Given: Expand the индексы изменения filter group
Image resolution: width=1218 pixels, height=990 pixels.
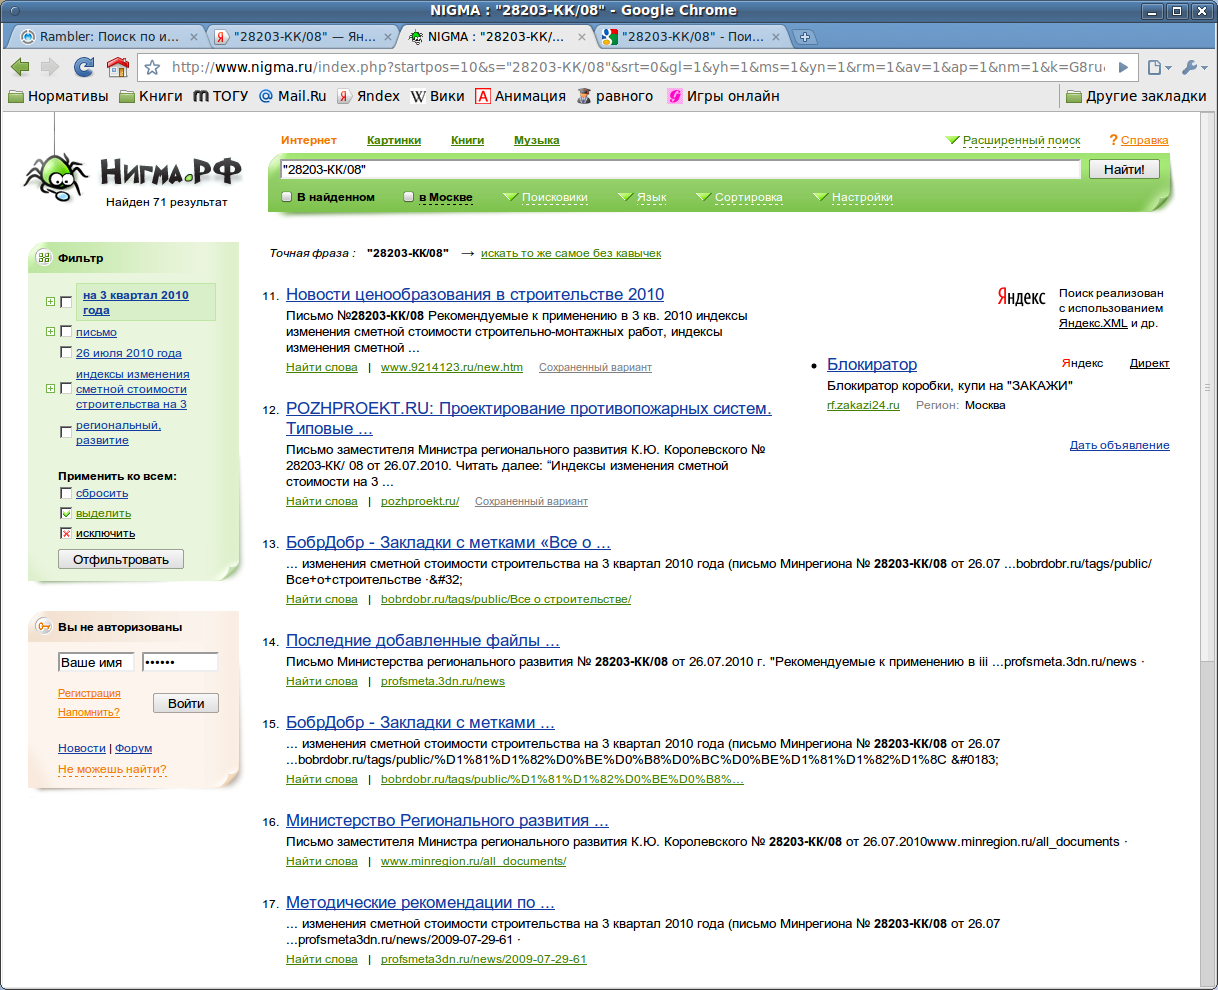Looking at the screenshot, I should tap(50, 389).
